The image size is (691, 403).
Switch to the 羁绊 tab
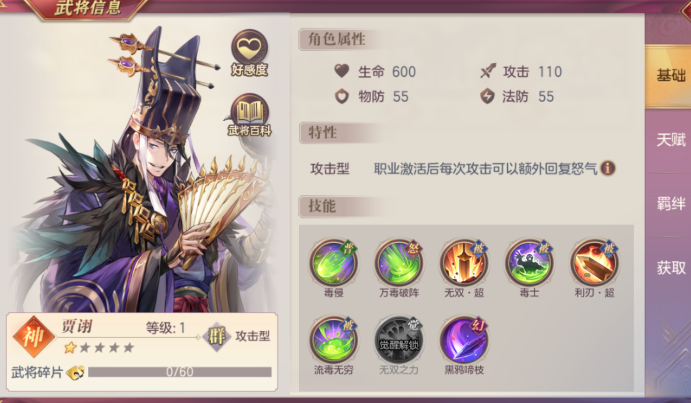(668, 204)
